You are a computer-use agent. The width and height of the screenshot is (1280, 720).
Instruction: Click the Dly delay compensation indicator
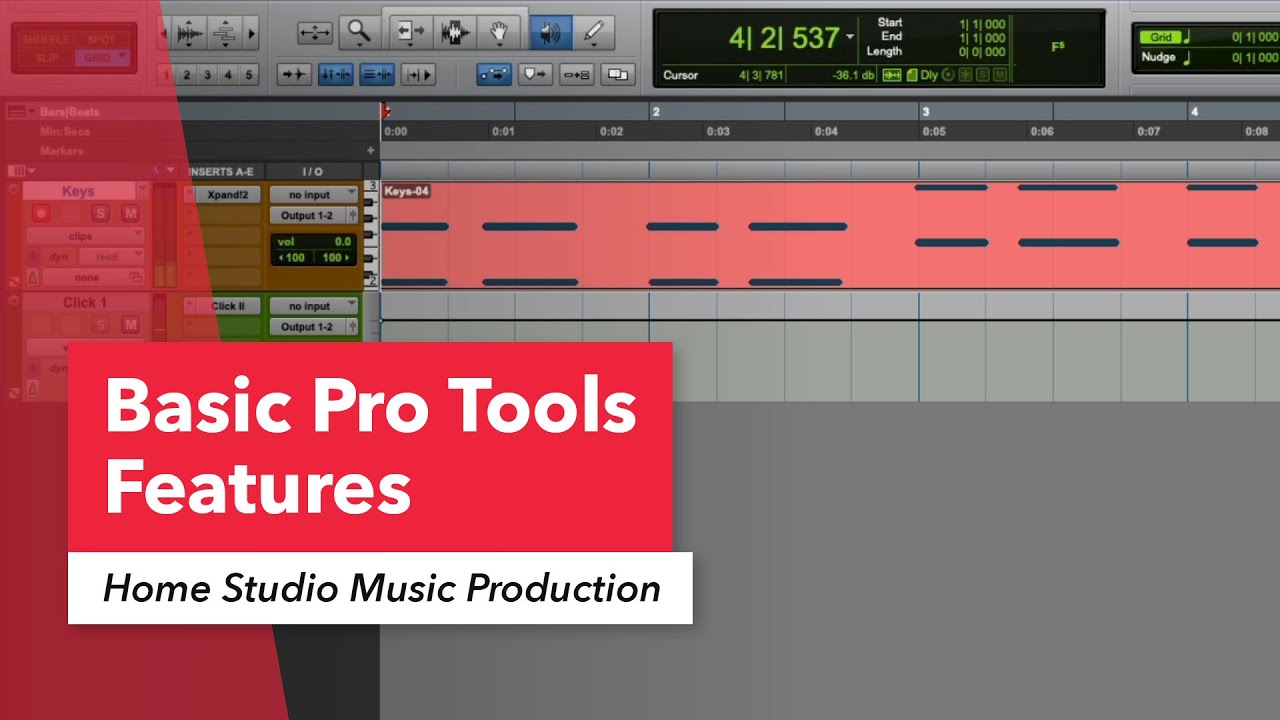(x=930, y=75)
